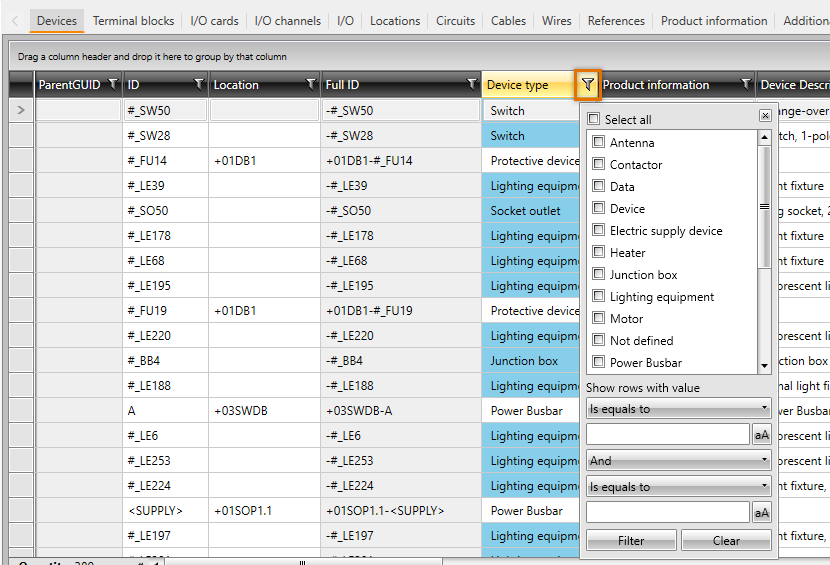This screenshot has width=830, height=565.
Task: Expand the second 'Is equals to' dropdown
Action: click(x=678, y=487)
